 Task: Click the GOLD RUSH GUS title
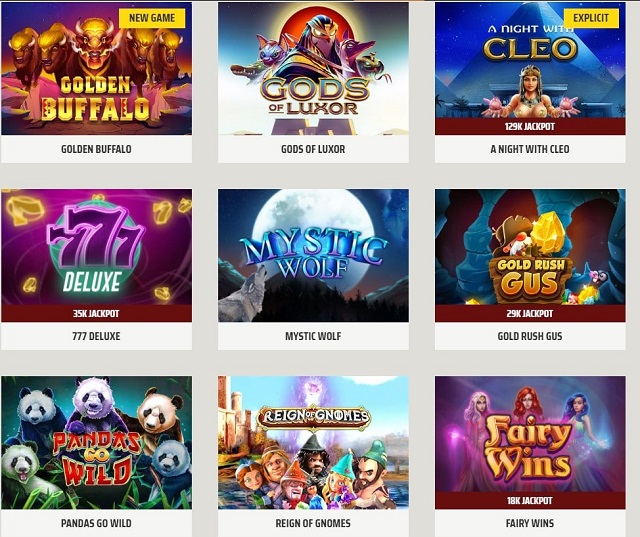click(530, 336)
